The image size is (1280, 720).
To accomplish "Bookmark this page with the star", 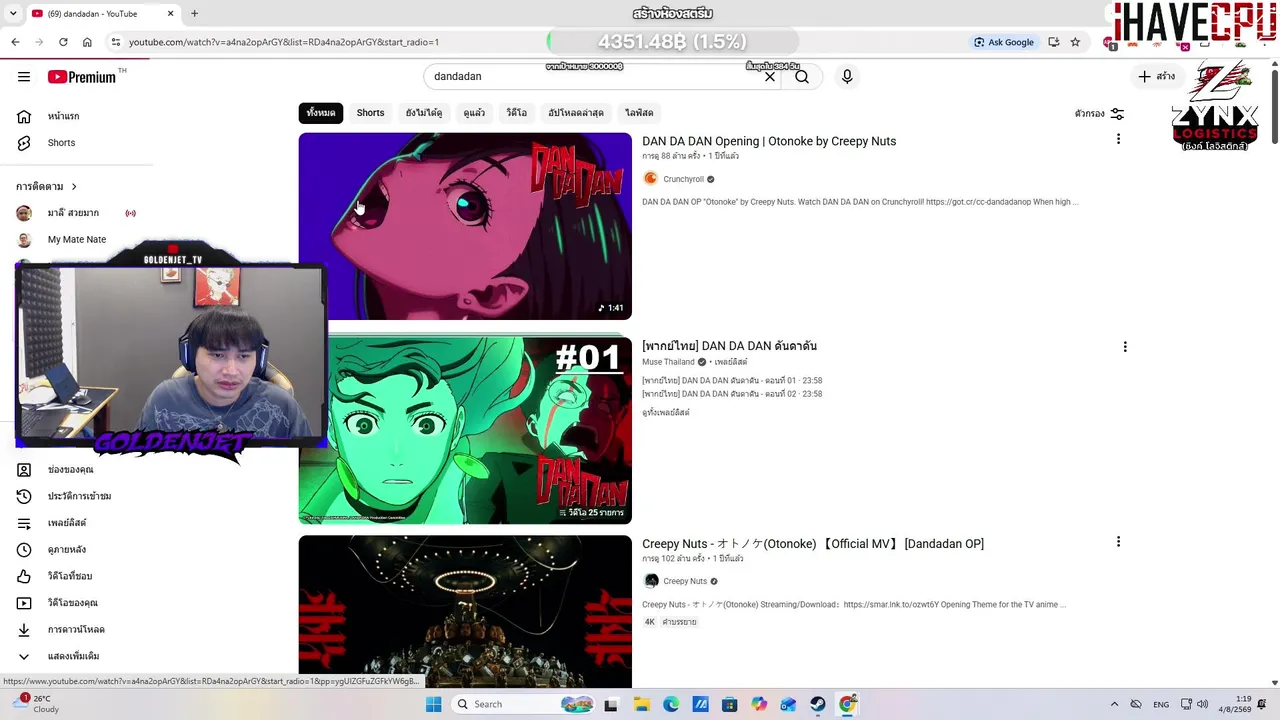I will tap(1075, 42).
